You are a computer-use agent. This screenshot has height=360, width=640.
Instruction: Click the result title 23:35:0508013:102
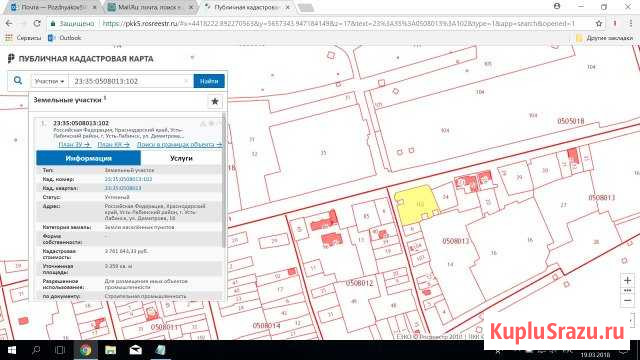pyautogui.click(x=81, y=123)
